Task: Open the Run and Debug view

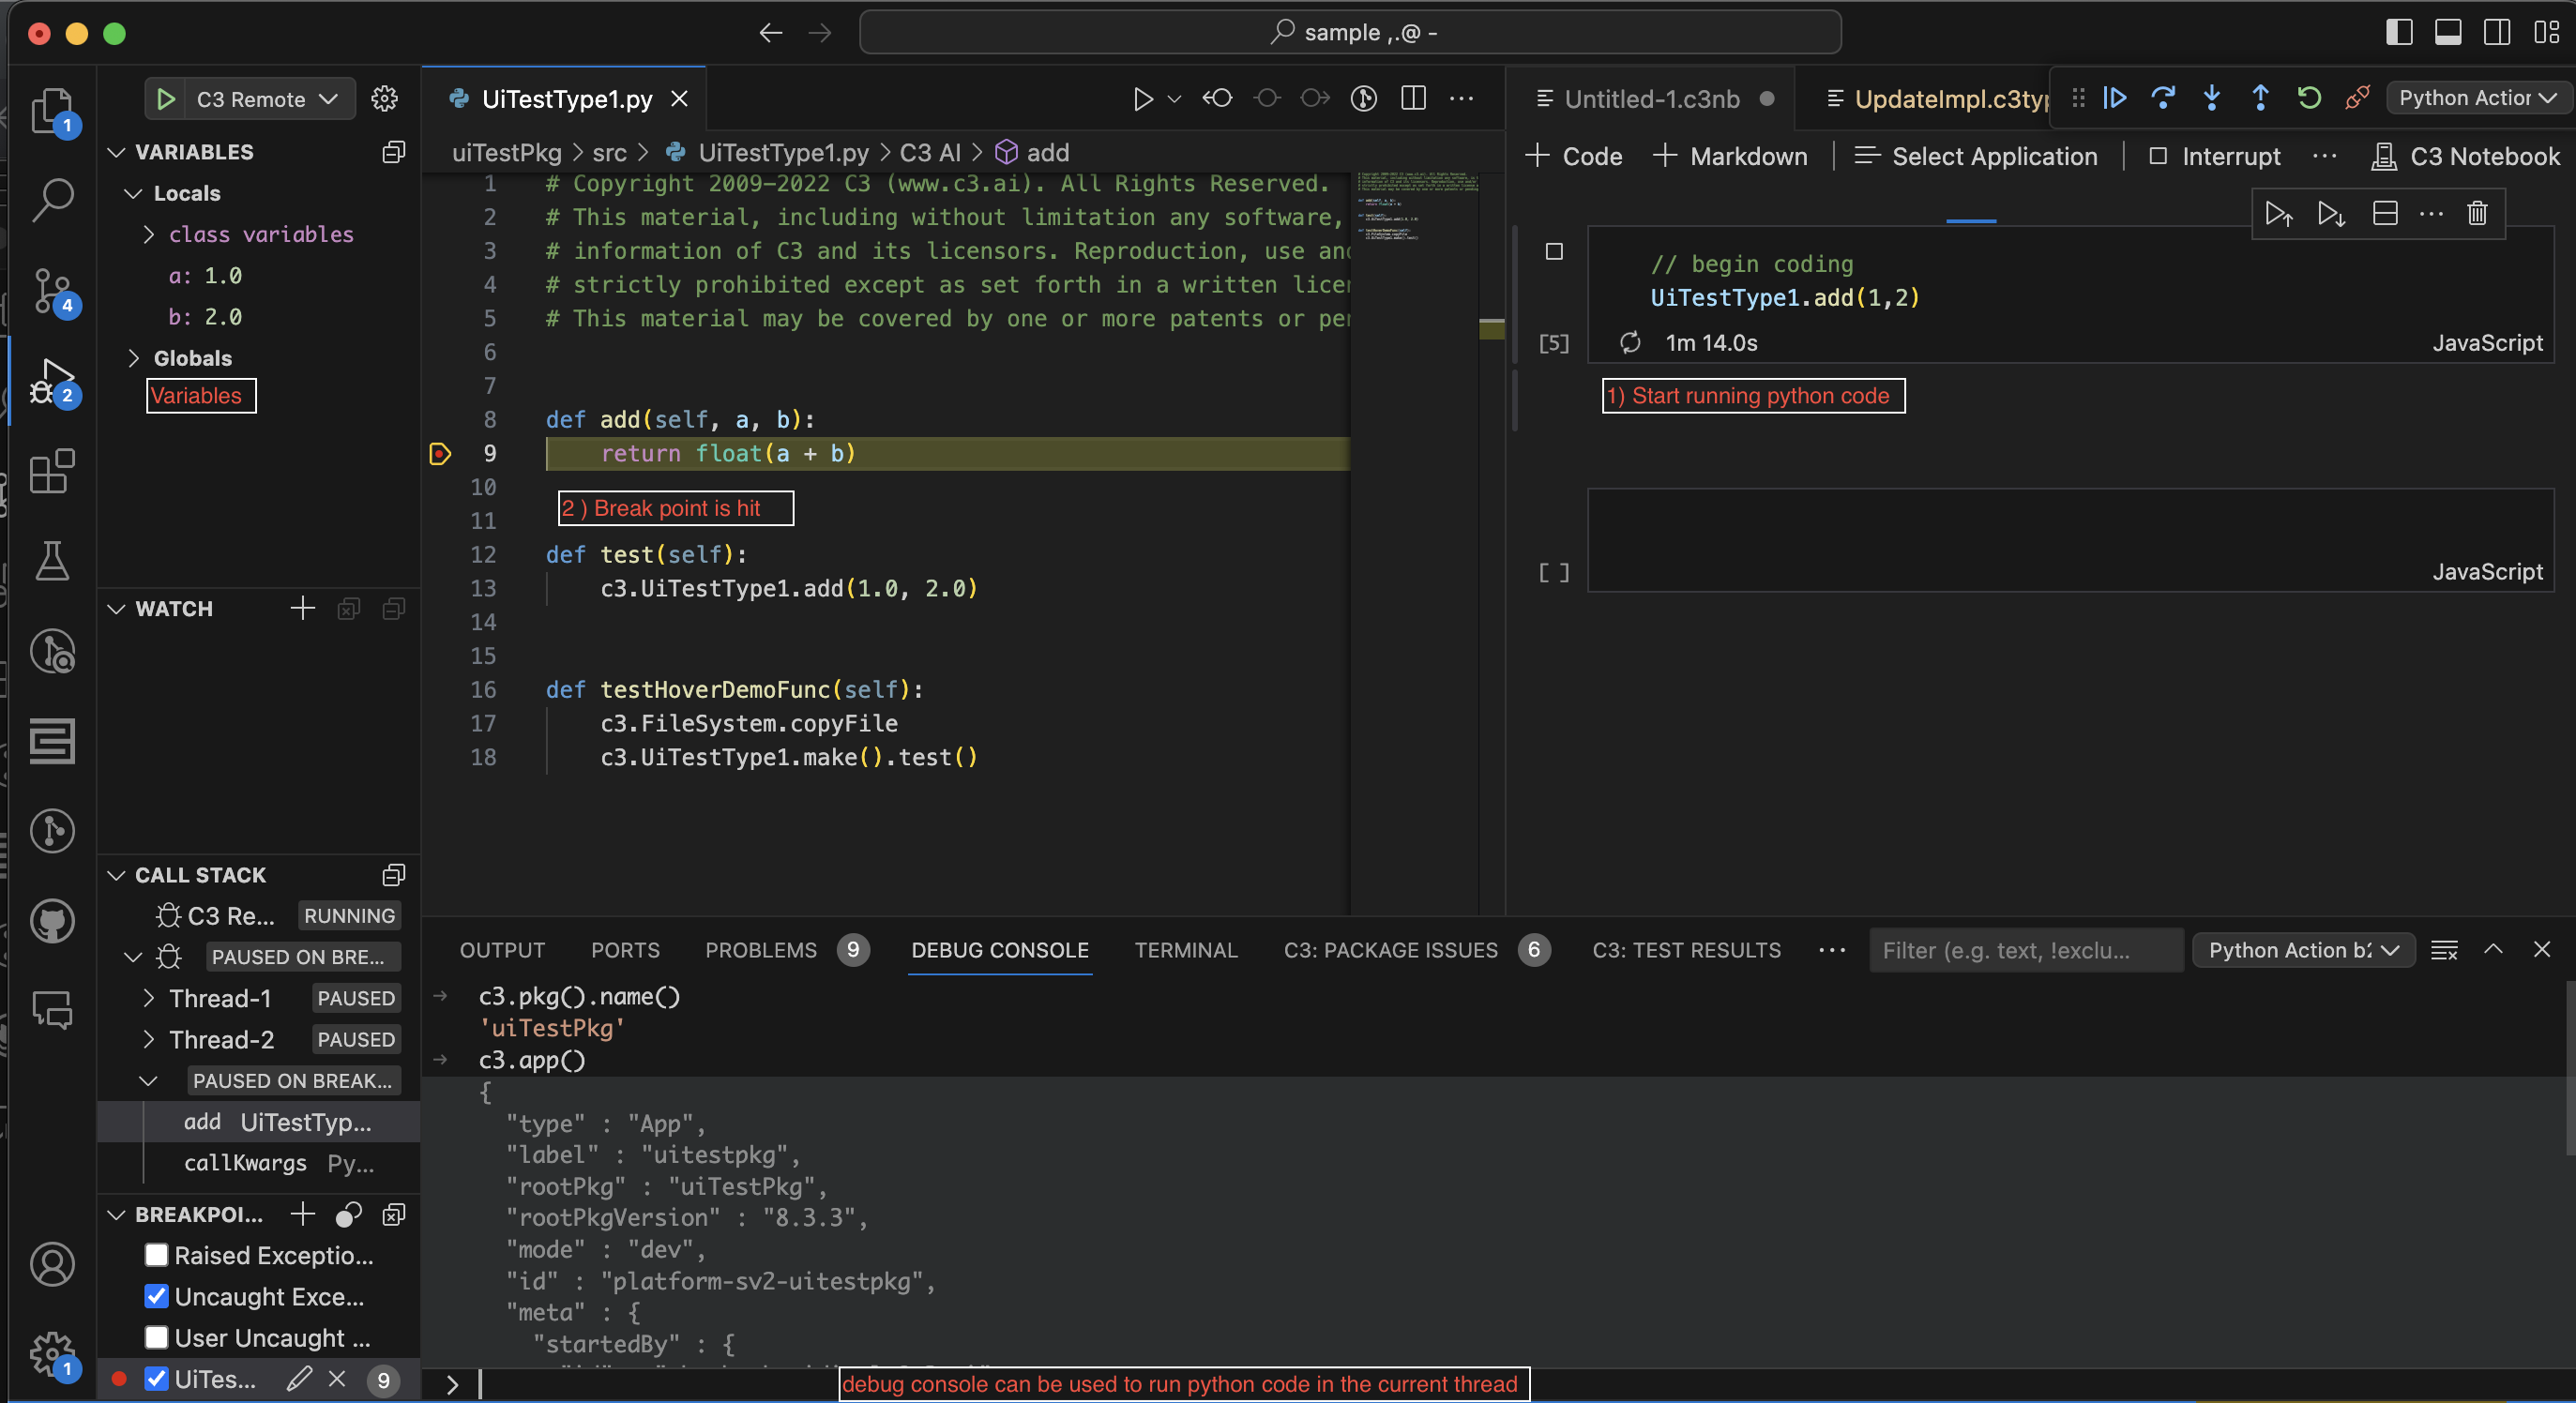Action: point(52,381)
